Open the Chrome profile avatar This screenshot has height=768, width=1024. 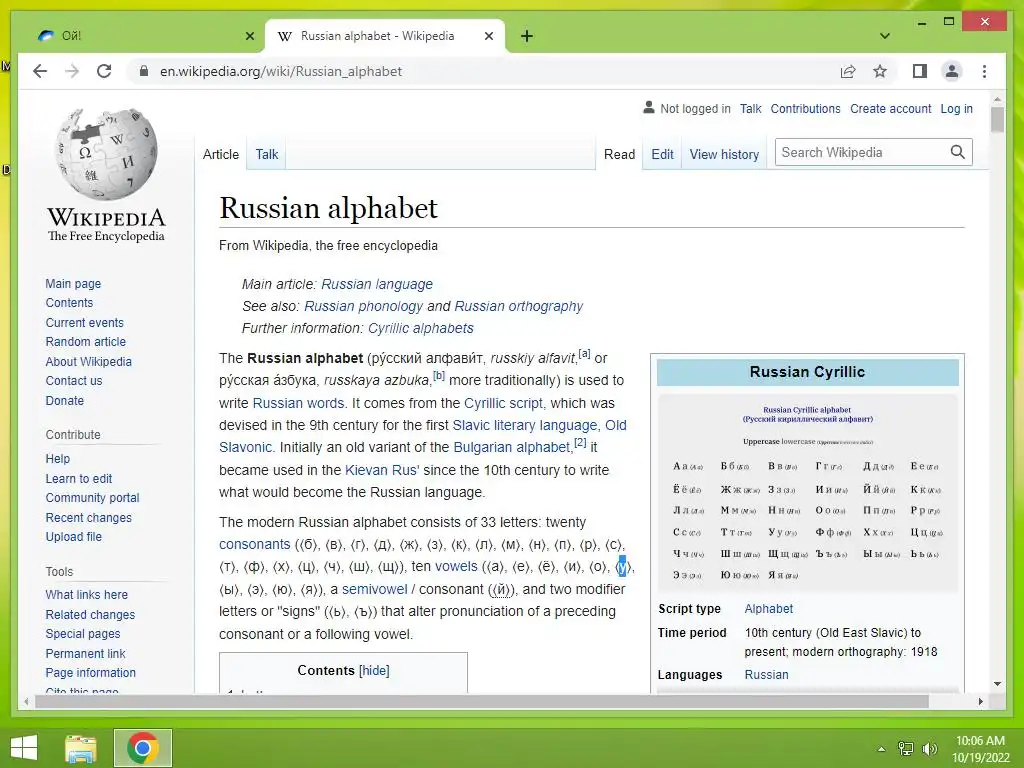click(x=952, y=71)
